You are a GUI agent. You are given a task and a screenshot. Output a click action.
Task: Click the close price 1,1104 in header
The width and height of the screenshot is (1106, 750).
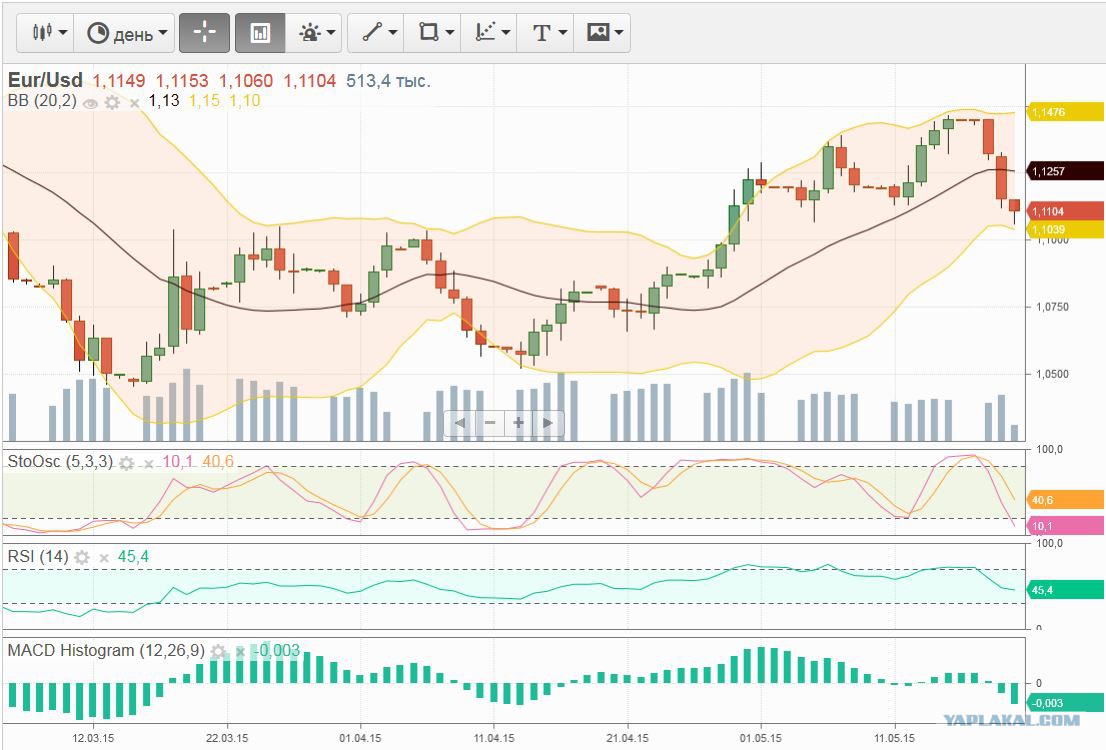coord(310,81)
